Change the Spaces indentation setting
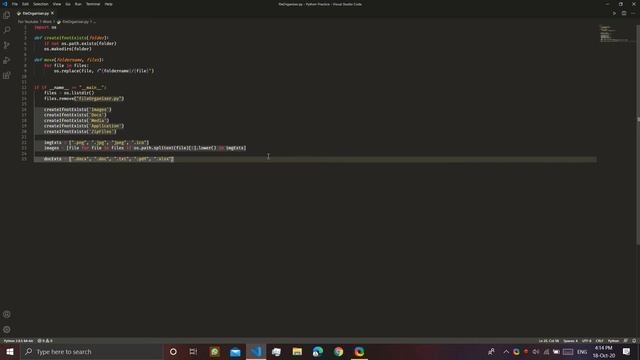 (570, 341)
